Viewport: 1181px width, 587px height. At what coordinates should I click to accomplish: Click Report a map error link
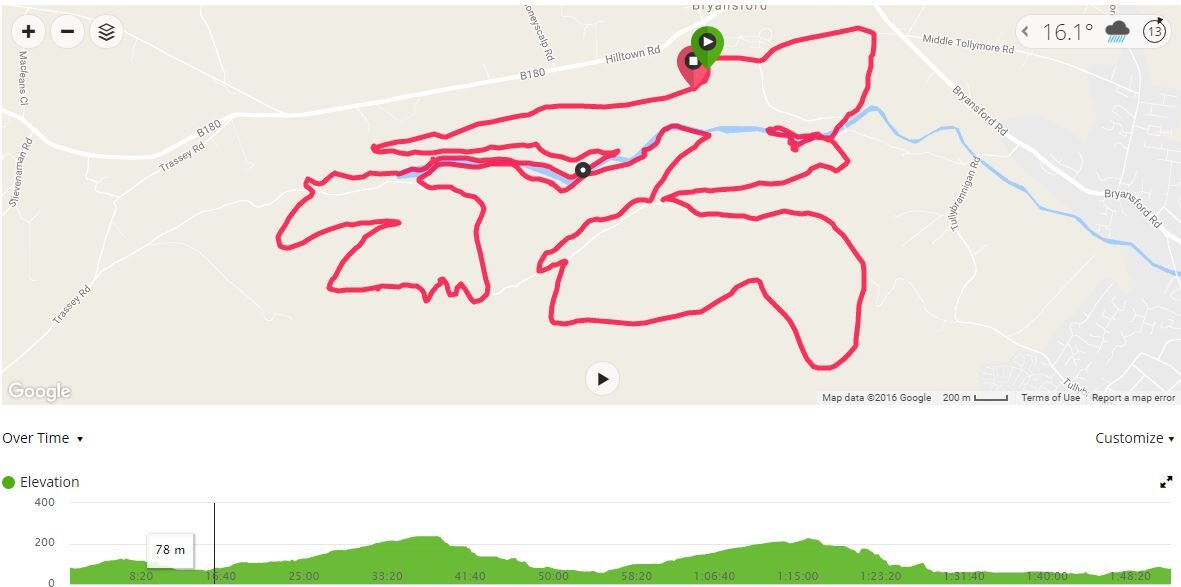pos(1133,398)
